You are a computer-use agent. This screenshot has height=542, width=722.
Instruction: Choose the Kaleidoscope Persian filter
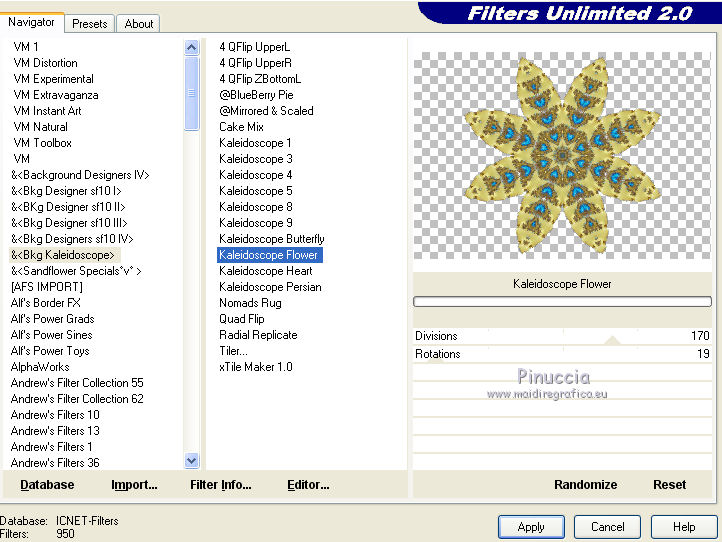[270, 287]
